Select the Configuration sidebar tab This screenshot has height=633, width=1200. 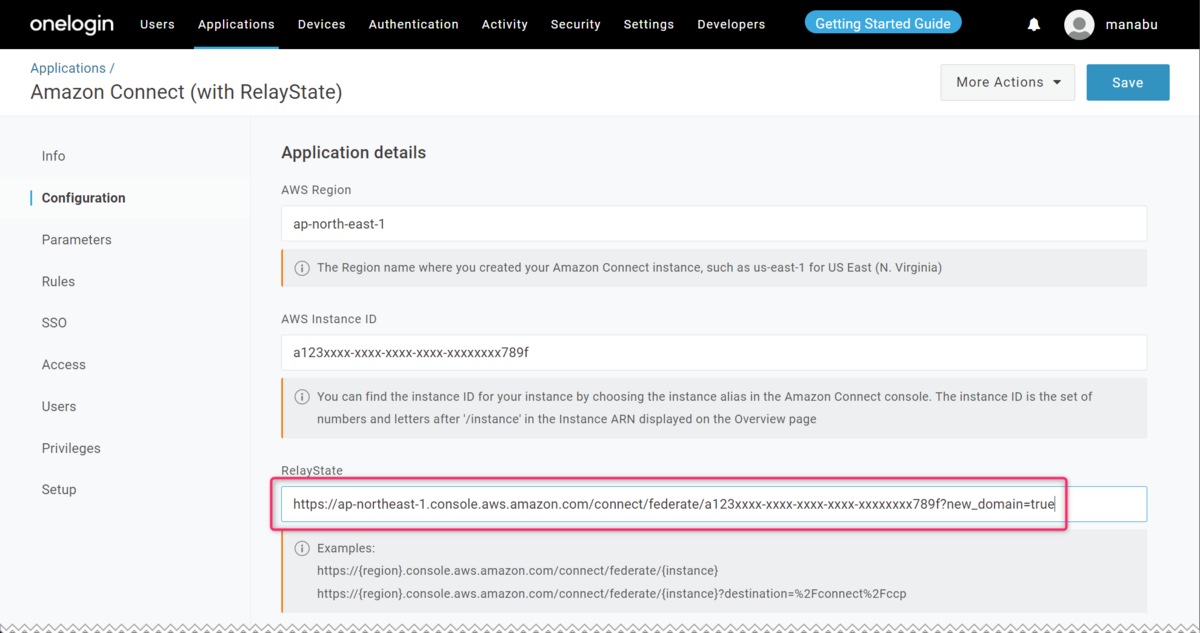84,198
